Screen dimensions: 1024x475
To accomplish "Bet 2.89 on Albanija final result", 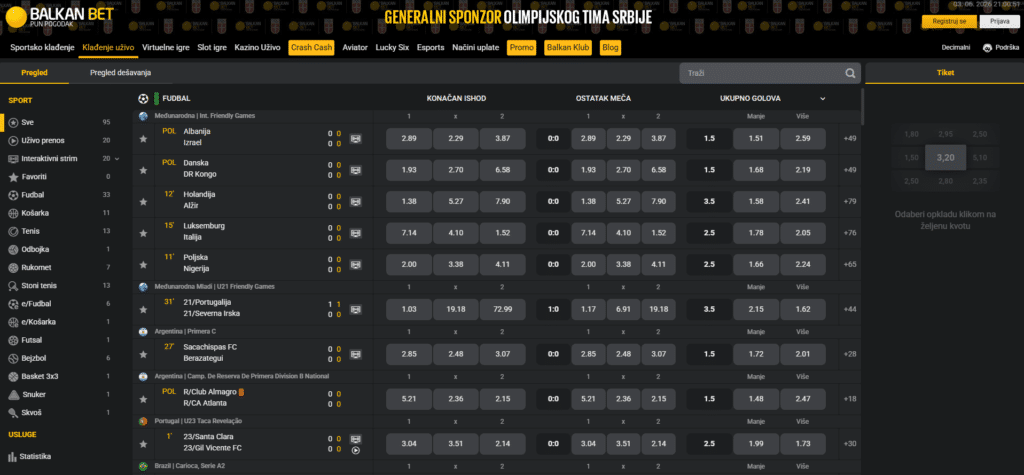I will click(x=409, y=139).
